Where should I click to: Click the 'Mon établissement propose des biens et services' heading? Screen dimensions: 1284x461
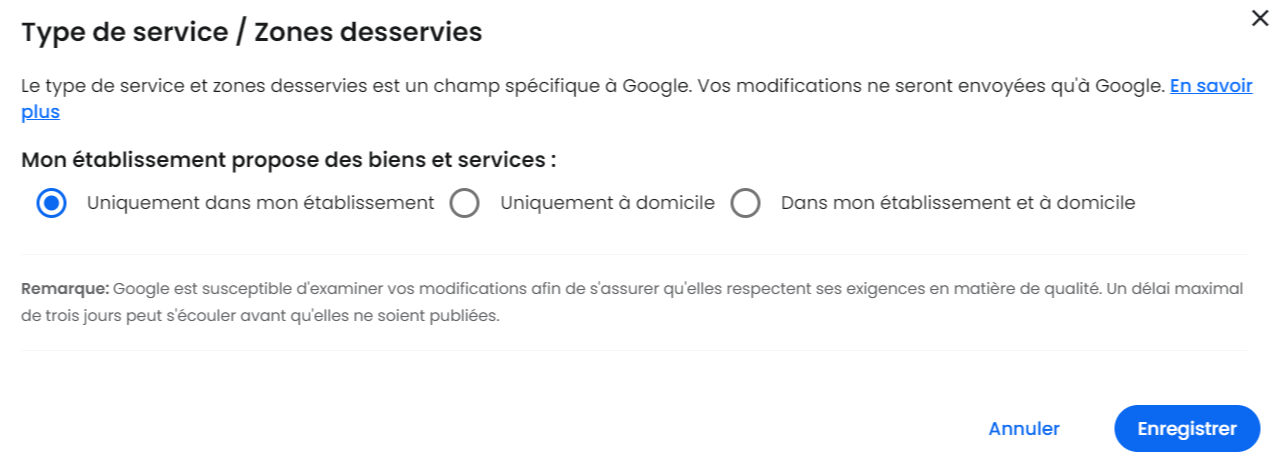(288, 160)
